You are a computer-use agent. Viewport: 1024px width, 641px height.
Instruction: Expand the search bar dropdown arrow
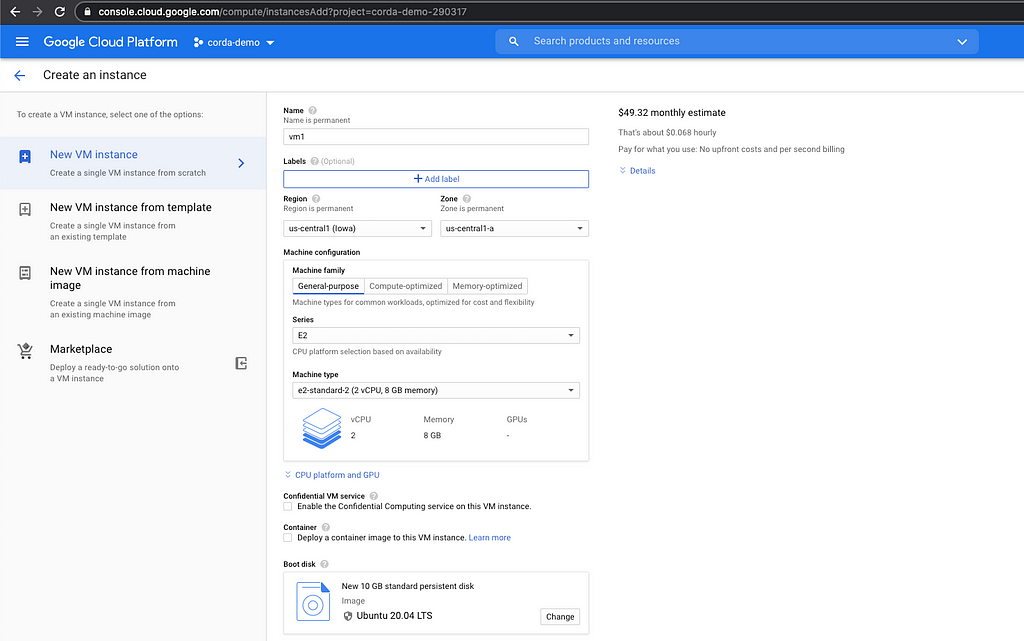coord(962,42)
